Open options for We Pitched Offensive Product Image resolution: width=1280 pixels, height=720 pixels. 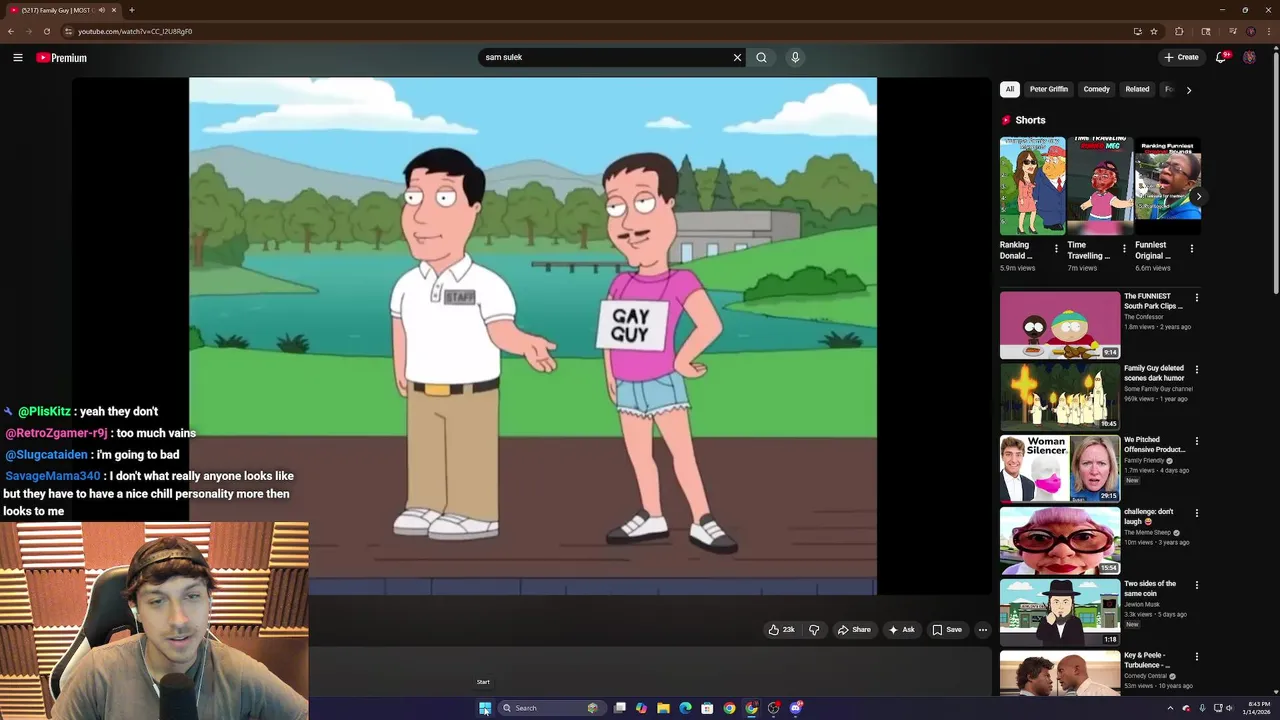(x=1196, y=441)
